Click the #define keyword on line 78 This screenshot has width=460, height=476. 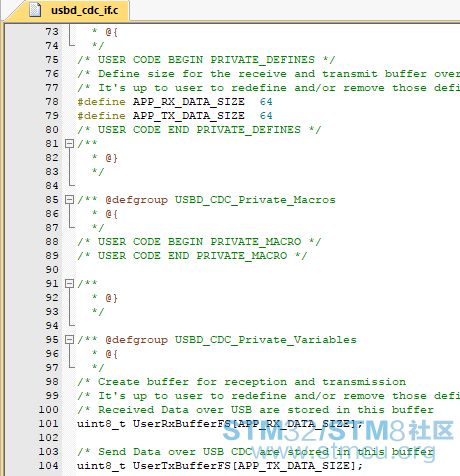[x=101, y=102]
